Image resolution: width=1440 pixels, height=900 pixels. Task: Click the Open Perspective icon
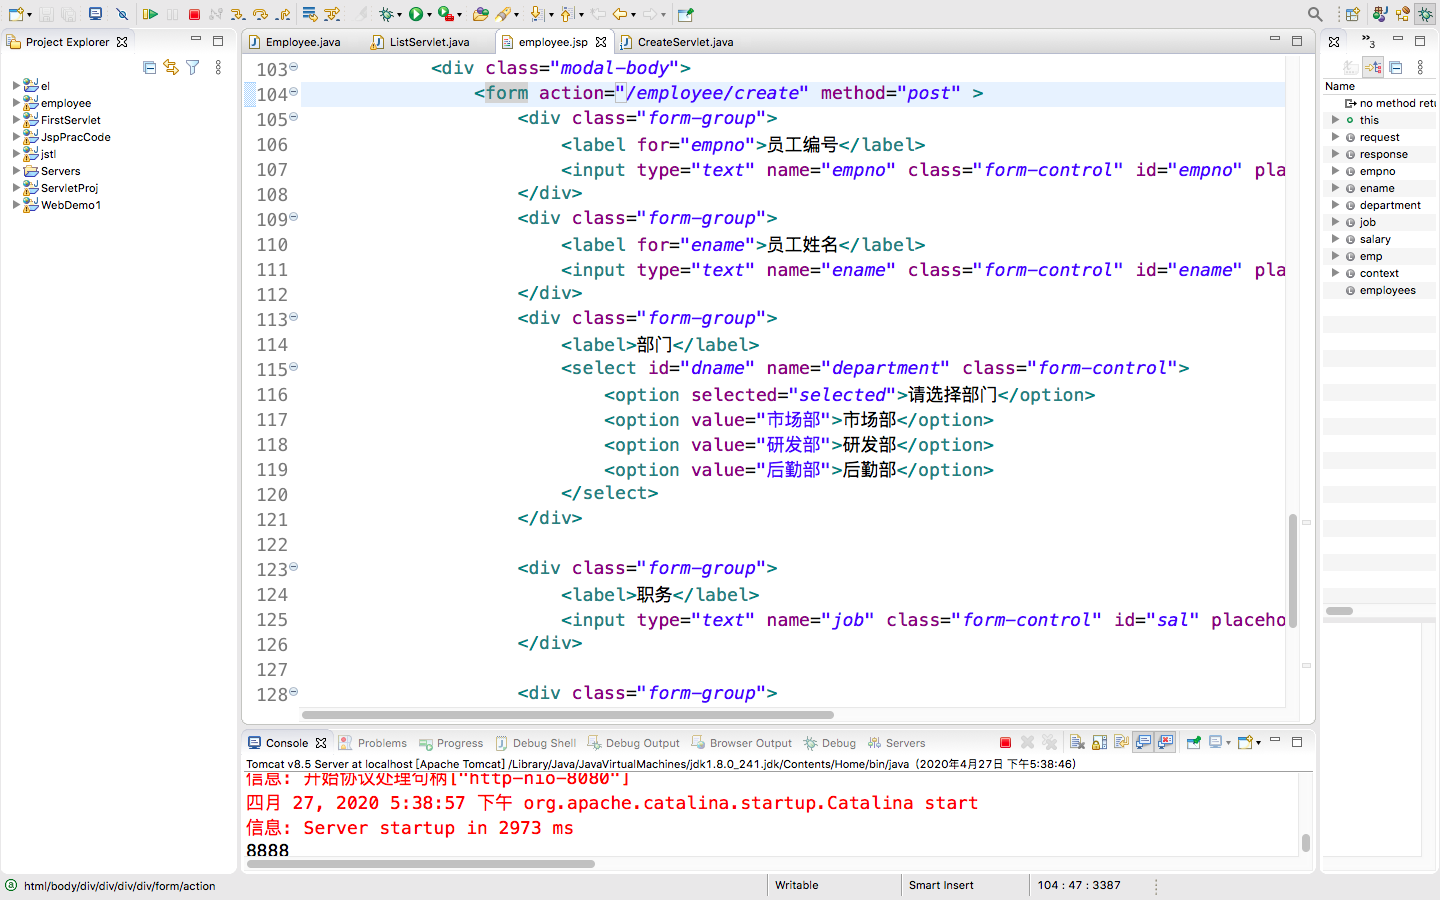1353,14
